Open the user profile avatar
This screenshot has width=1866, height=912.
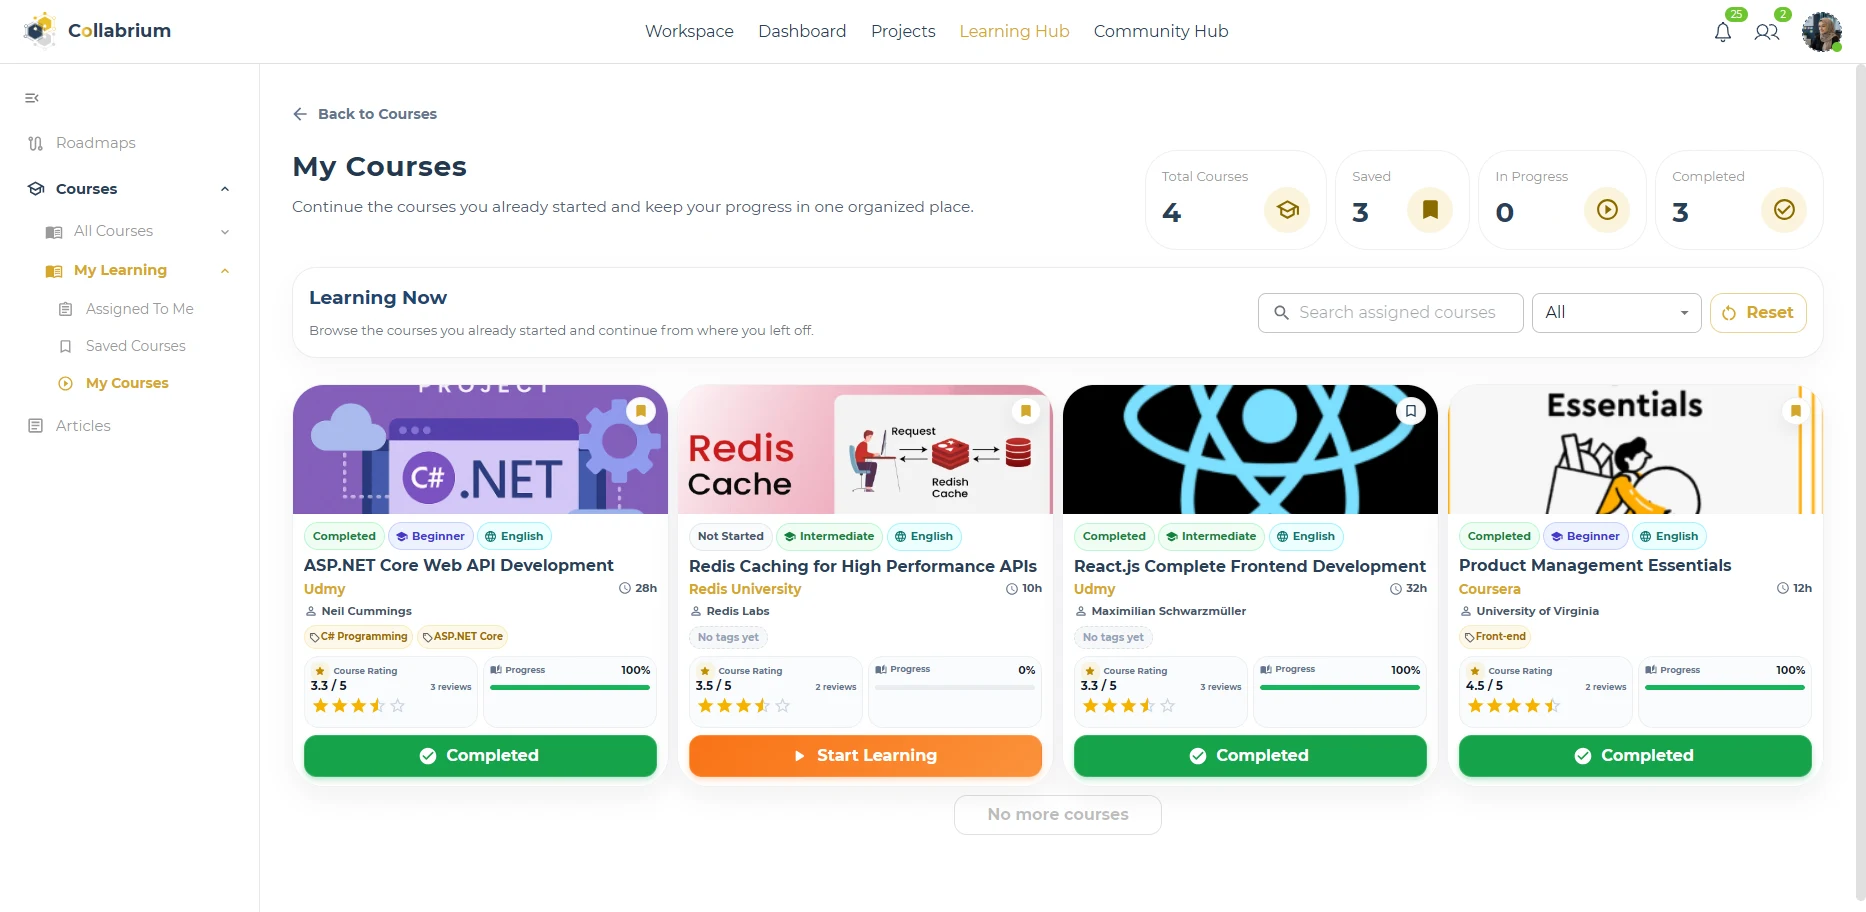coord(1822,32)
